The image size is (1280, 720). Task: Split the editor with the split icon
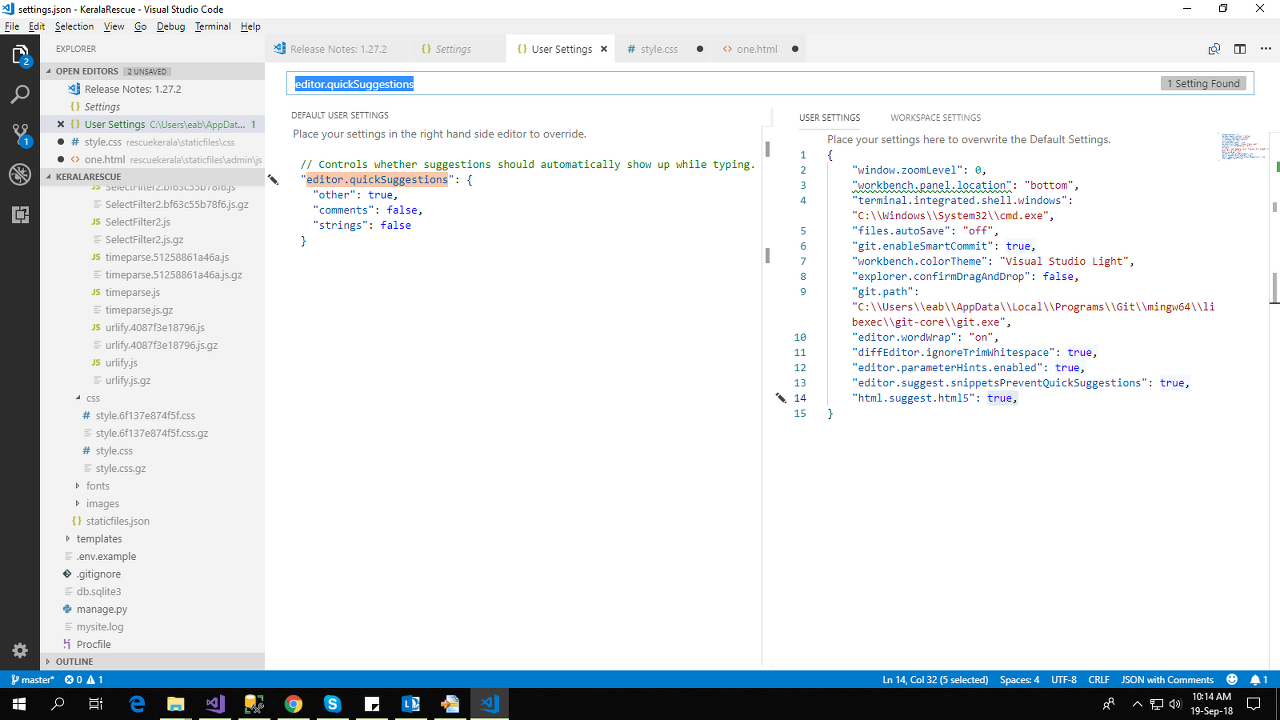[x=1240, y=49]
